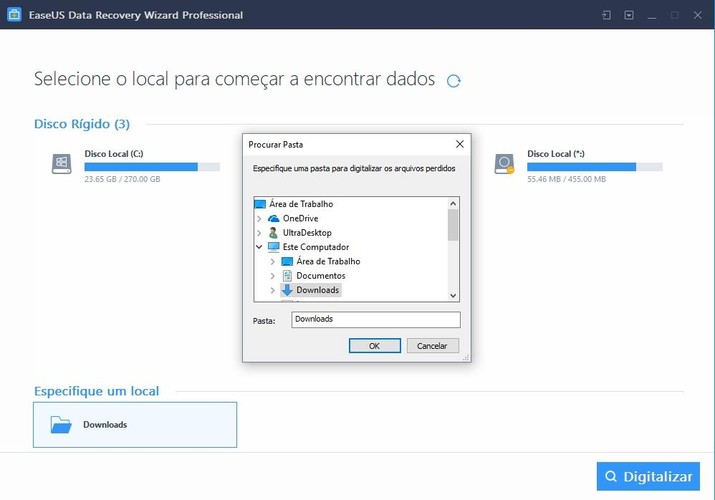Click the Disco Local (C:) label

point(114,154)
